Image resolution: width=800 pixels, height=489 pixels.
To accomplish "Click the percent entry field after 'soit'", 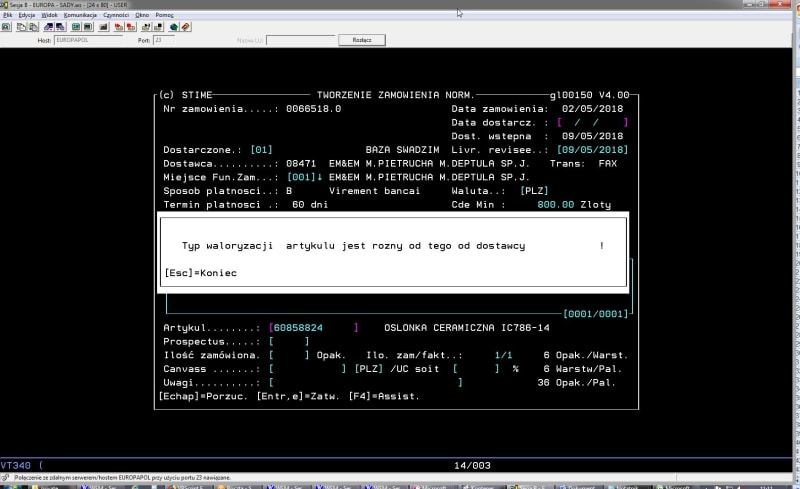I will [x=476, y=369].
